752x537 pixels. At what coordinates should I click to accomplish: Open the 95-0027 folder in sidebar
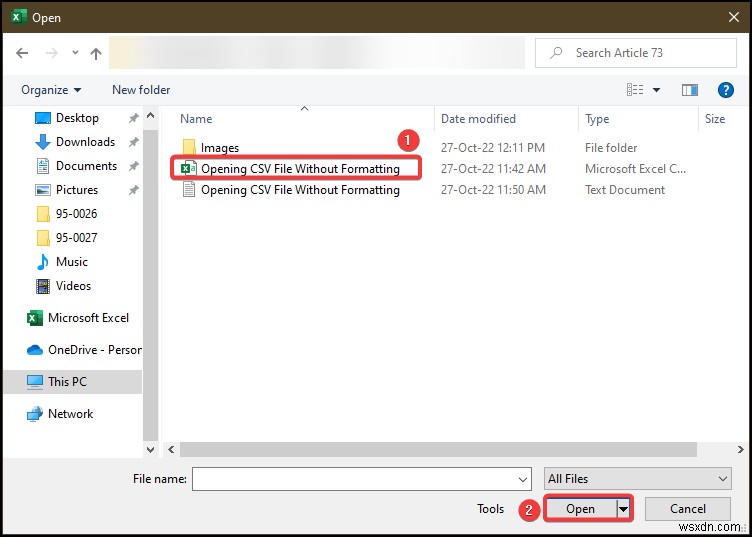pos(76,238)
